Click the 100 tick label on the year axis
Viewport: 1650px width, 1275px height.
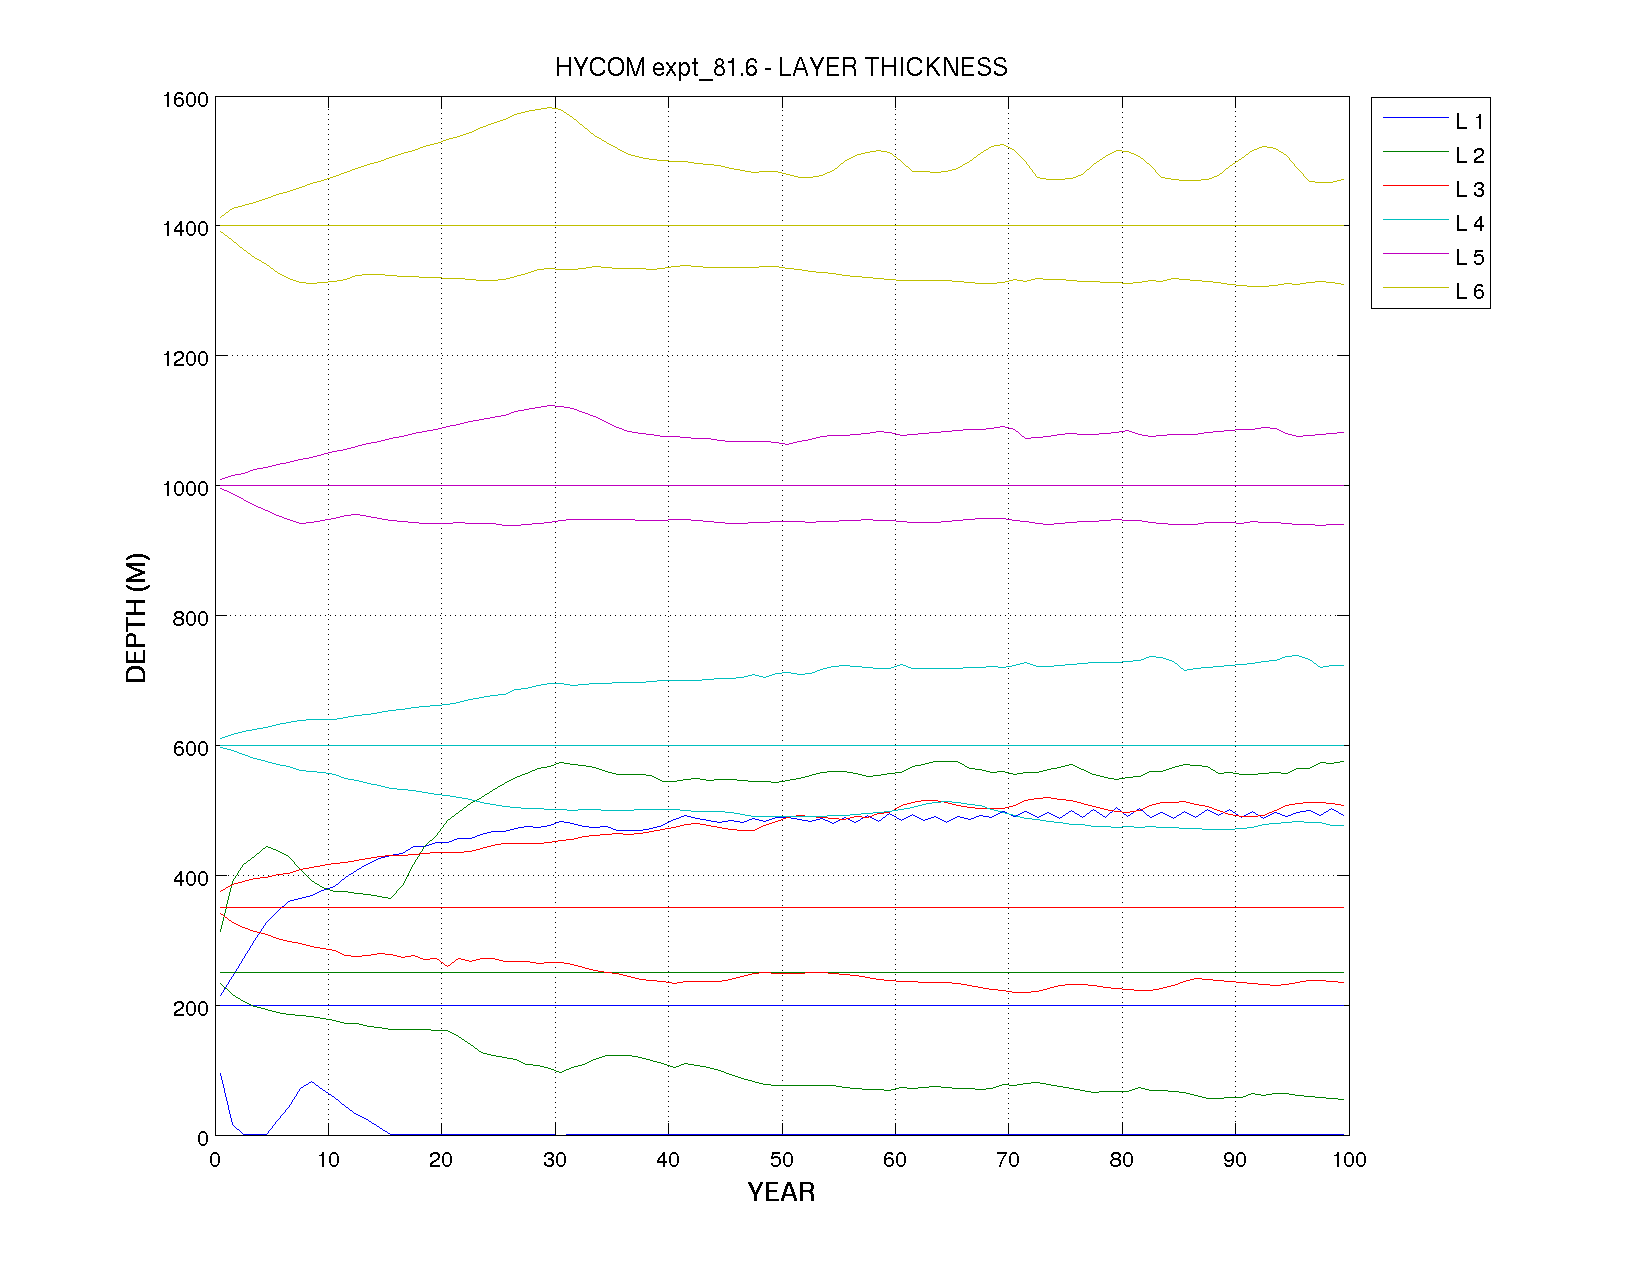pos(1349,1160)
